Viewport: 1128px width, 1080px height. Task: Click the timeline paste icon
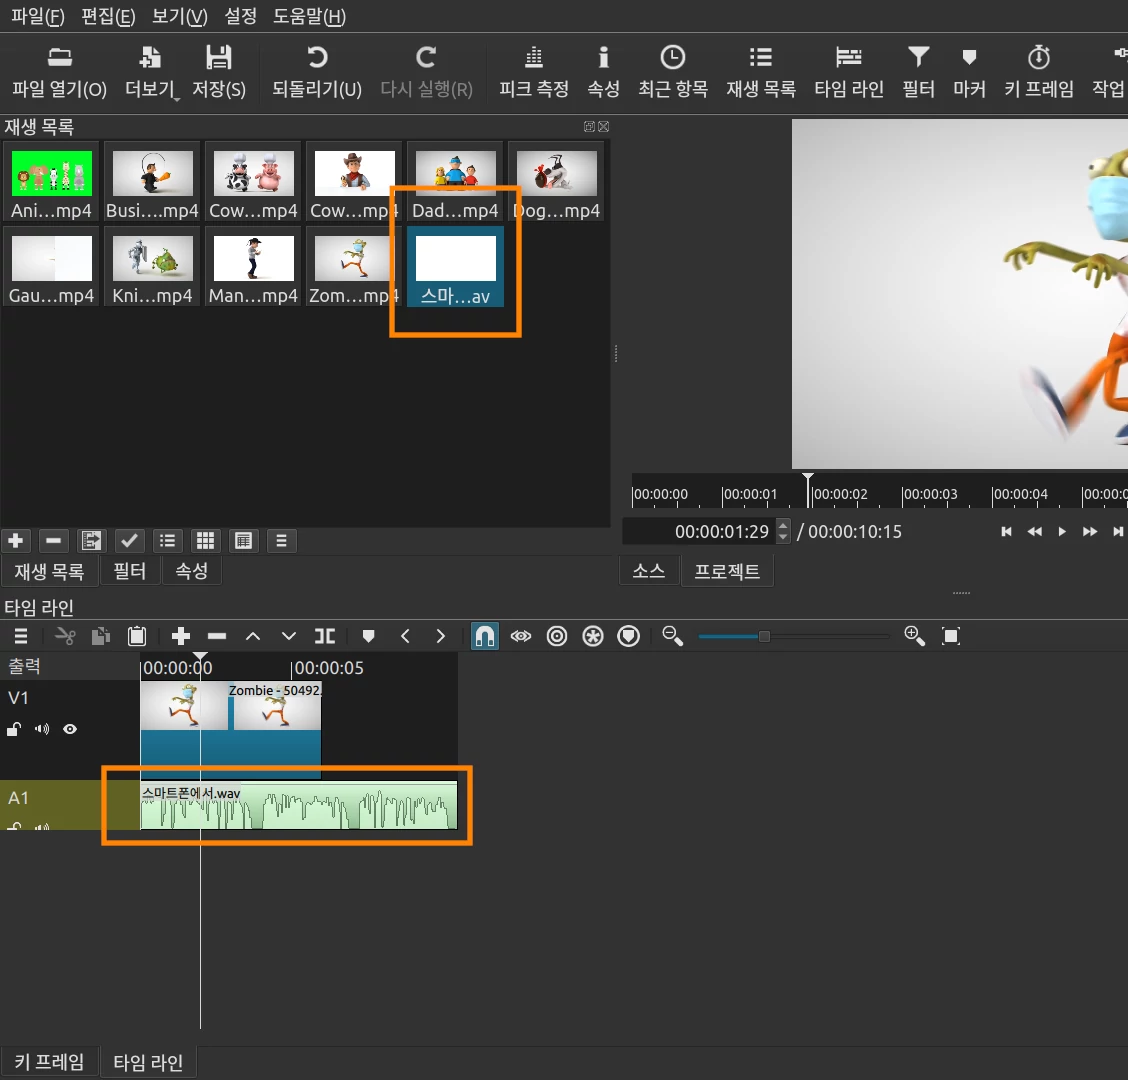137,636
